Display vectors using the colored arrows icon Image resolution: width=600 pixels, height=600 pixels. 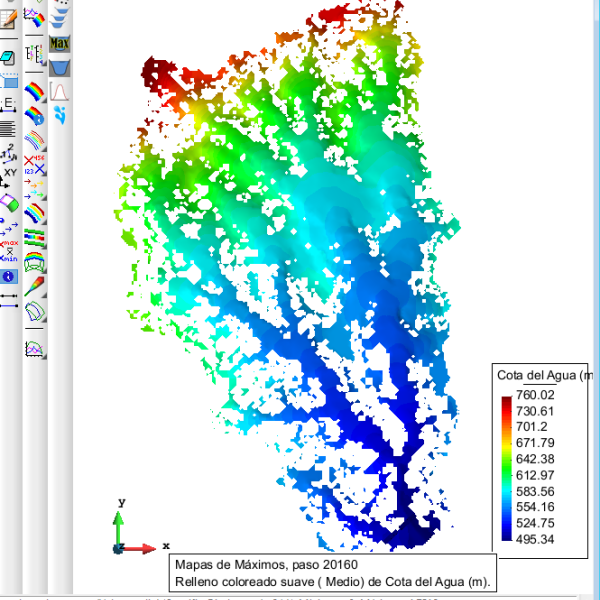point(35,189)
